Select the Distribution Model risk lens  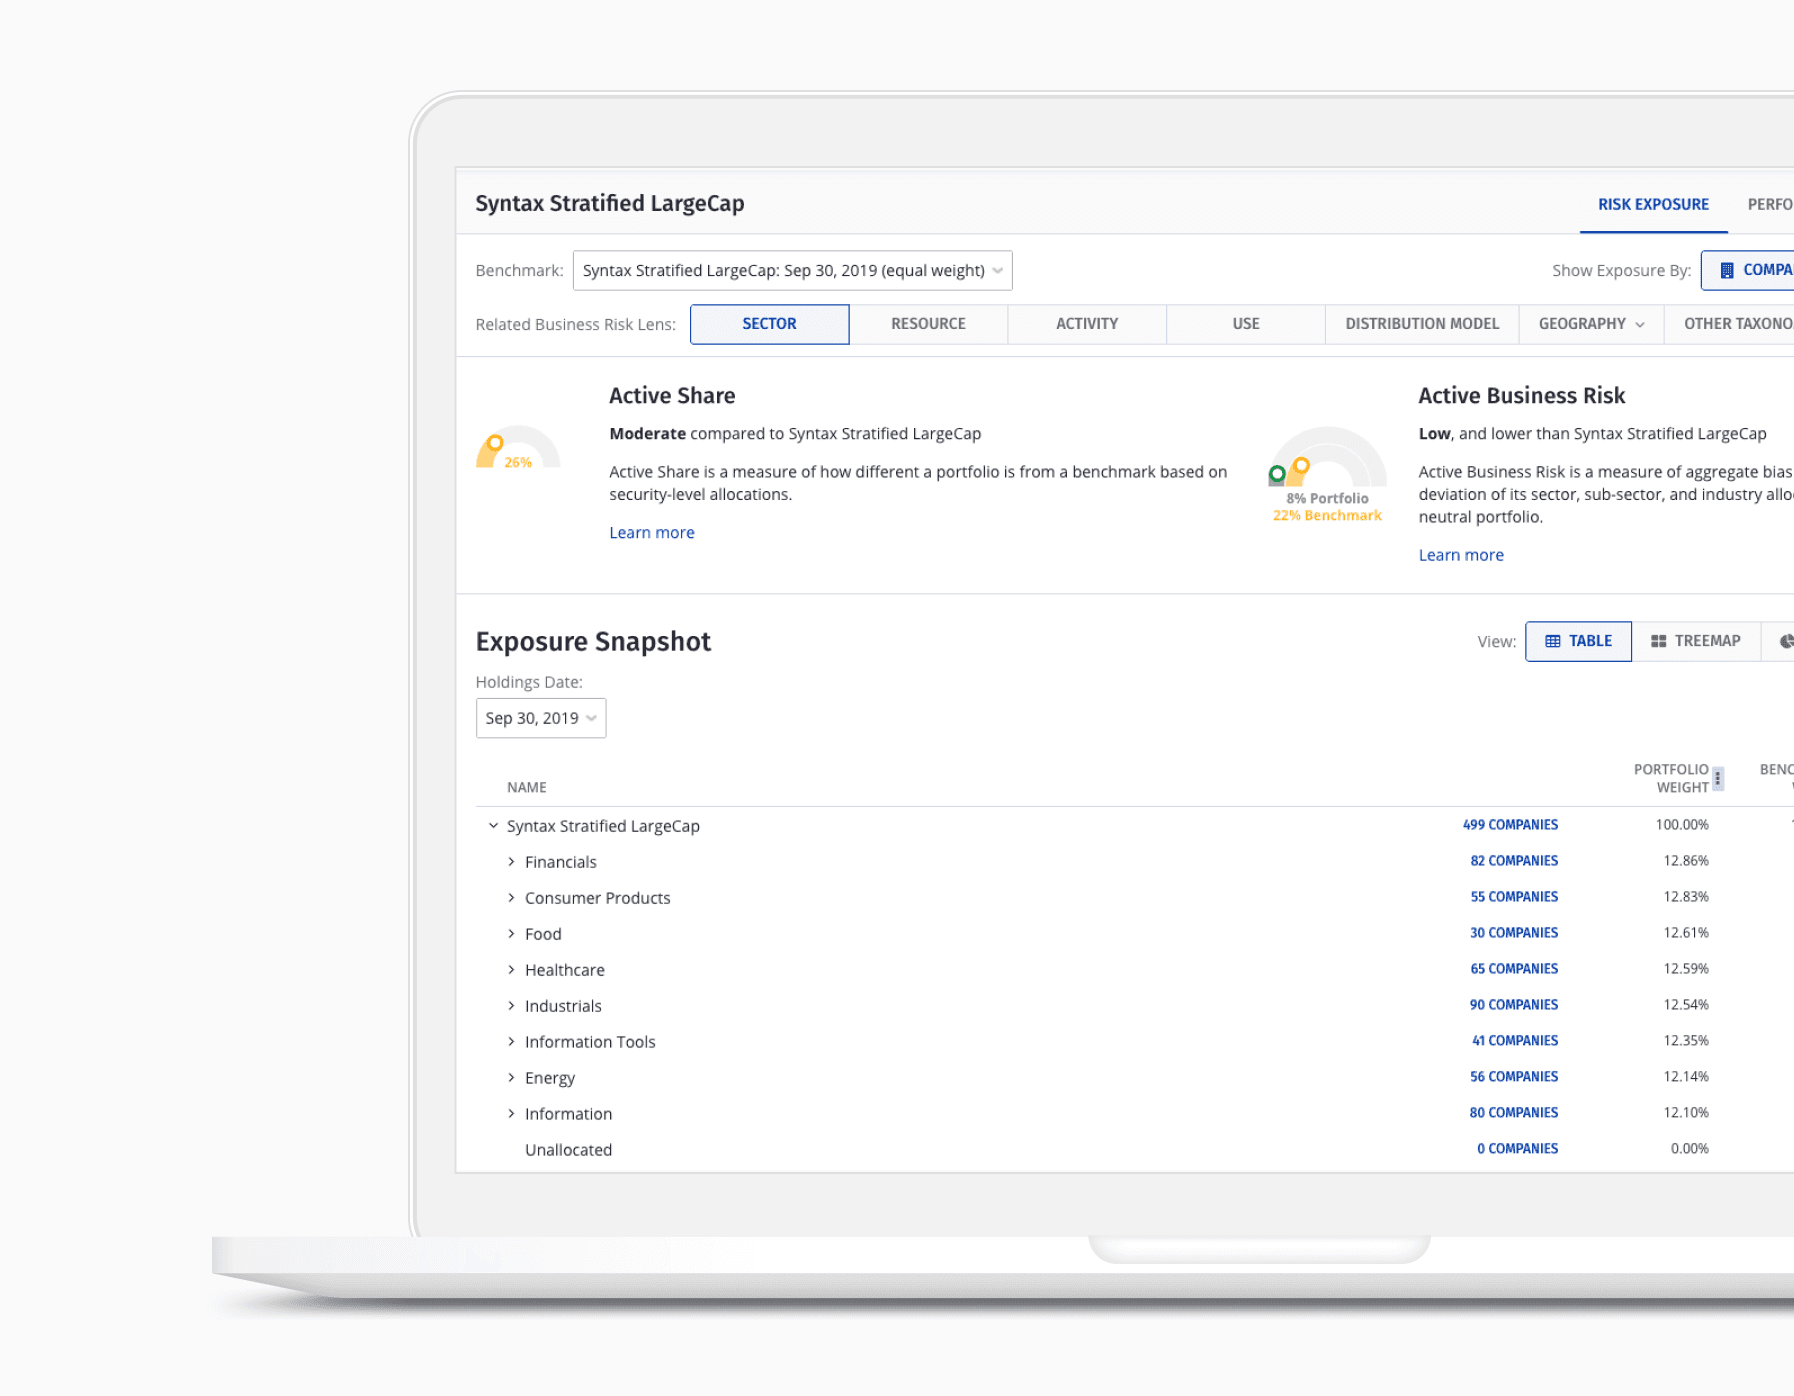pos(1422,324)
